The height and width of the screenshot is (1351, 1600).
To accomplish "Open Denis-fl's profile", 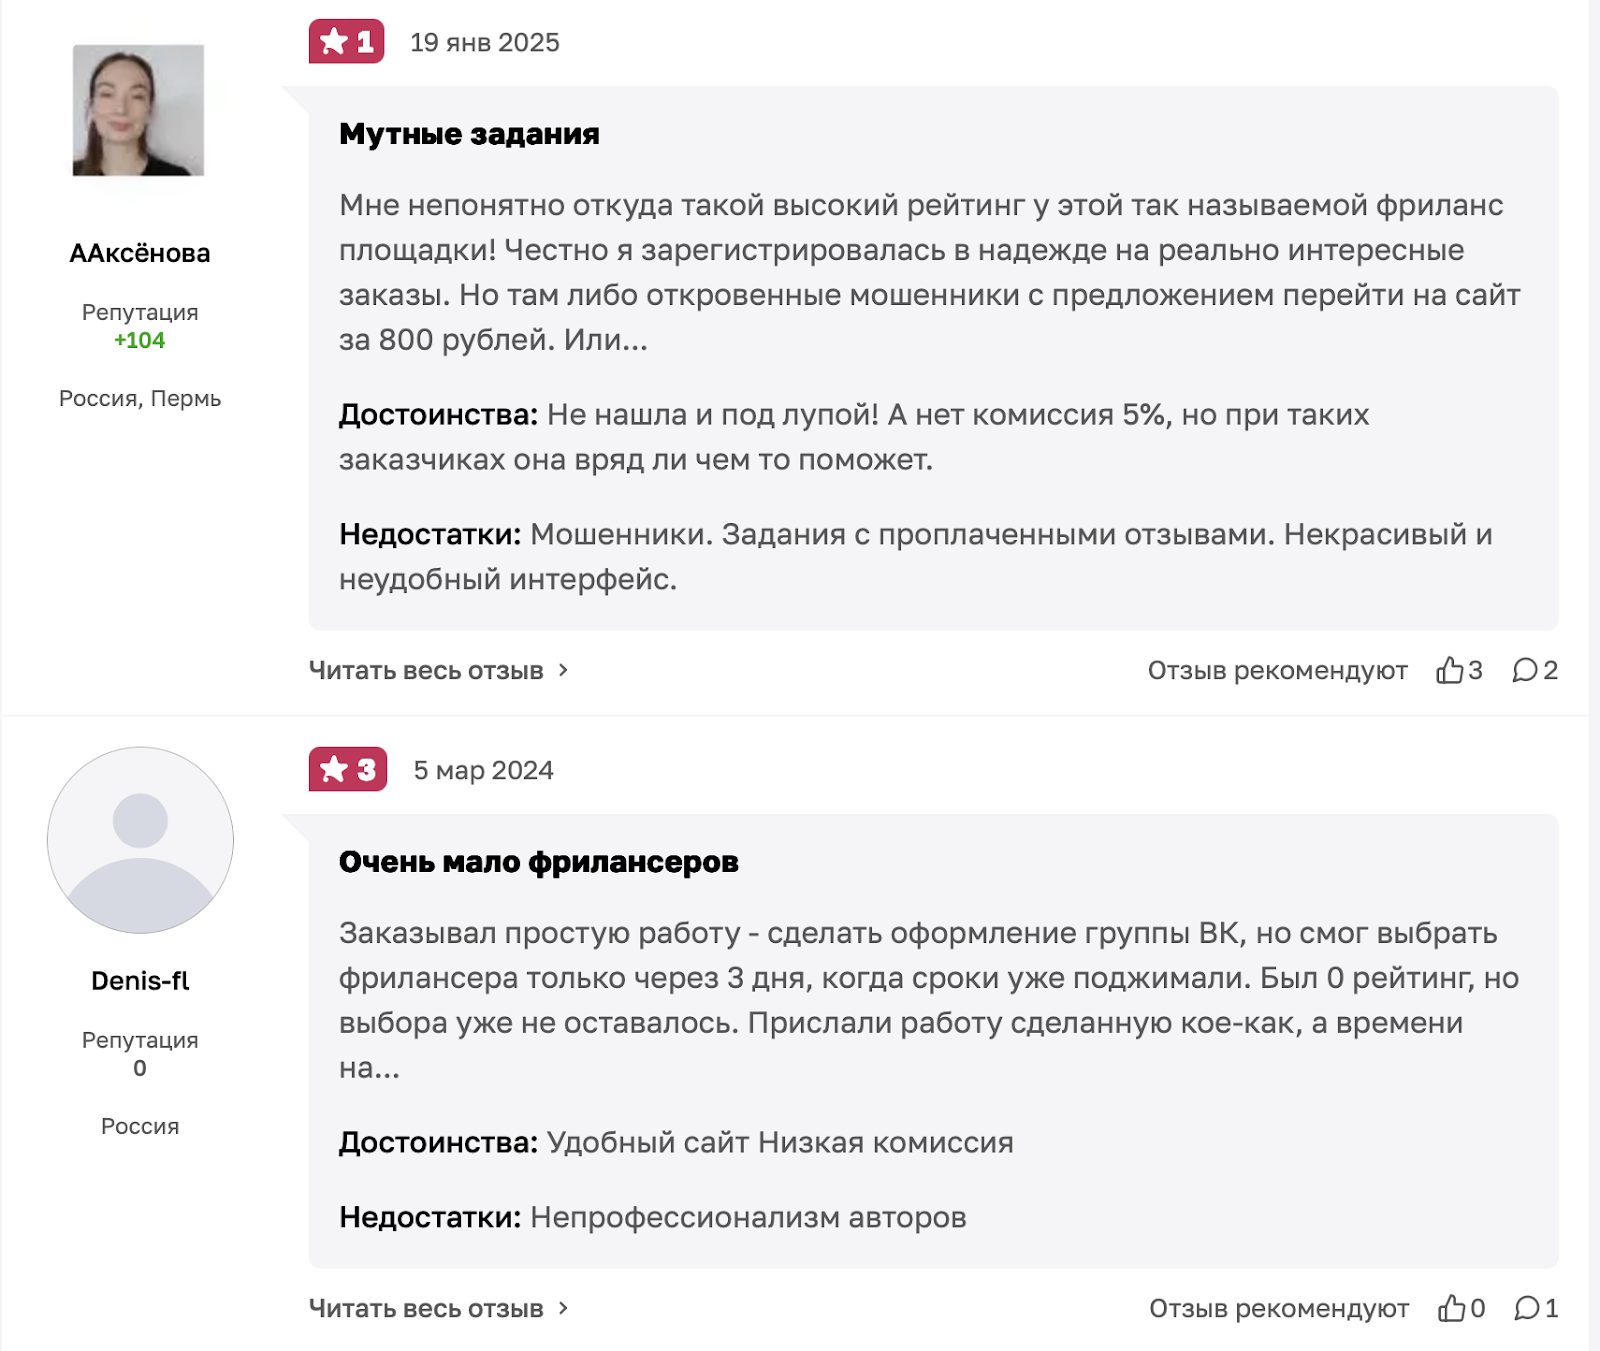I will tap(138, 979).
